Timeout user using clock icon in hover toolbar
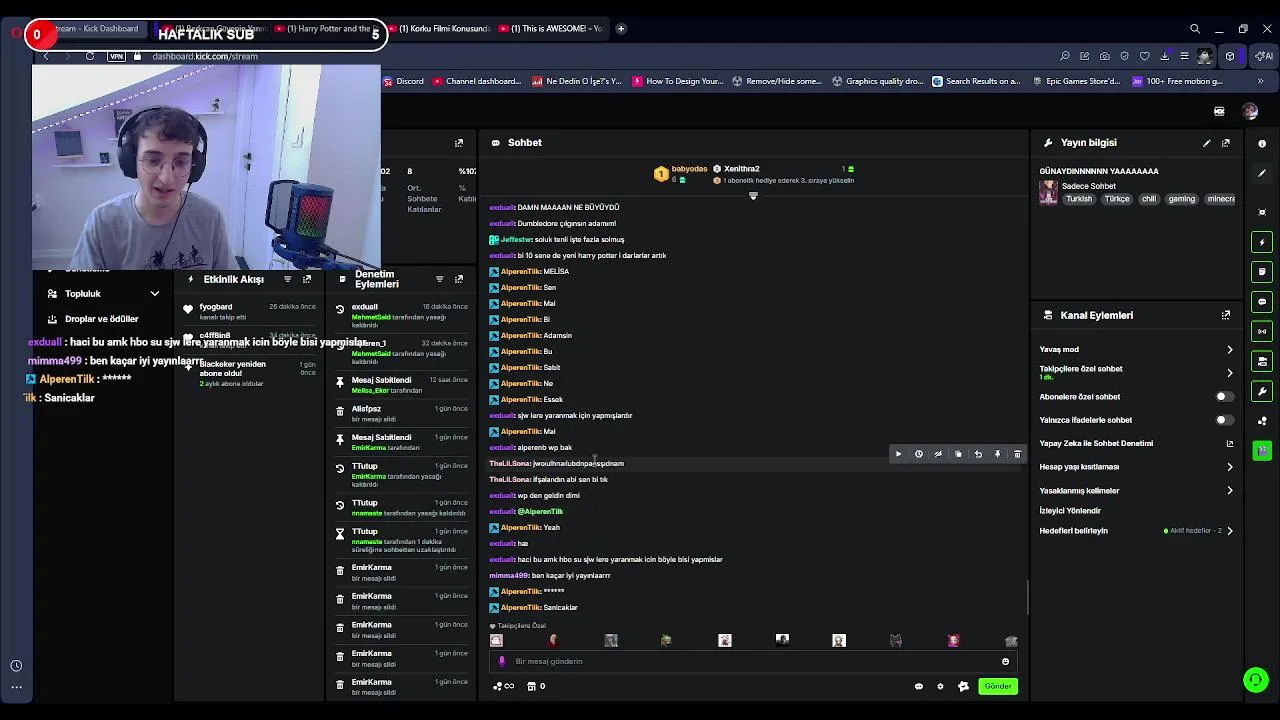 (x=918, y=454)
